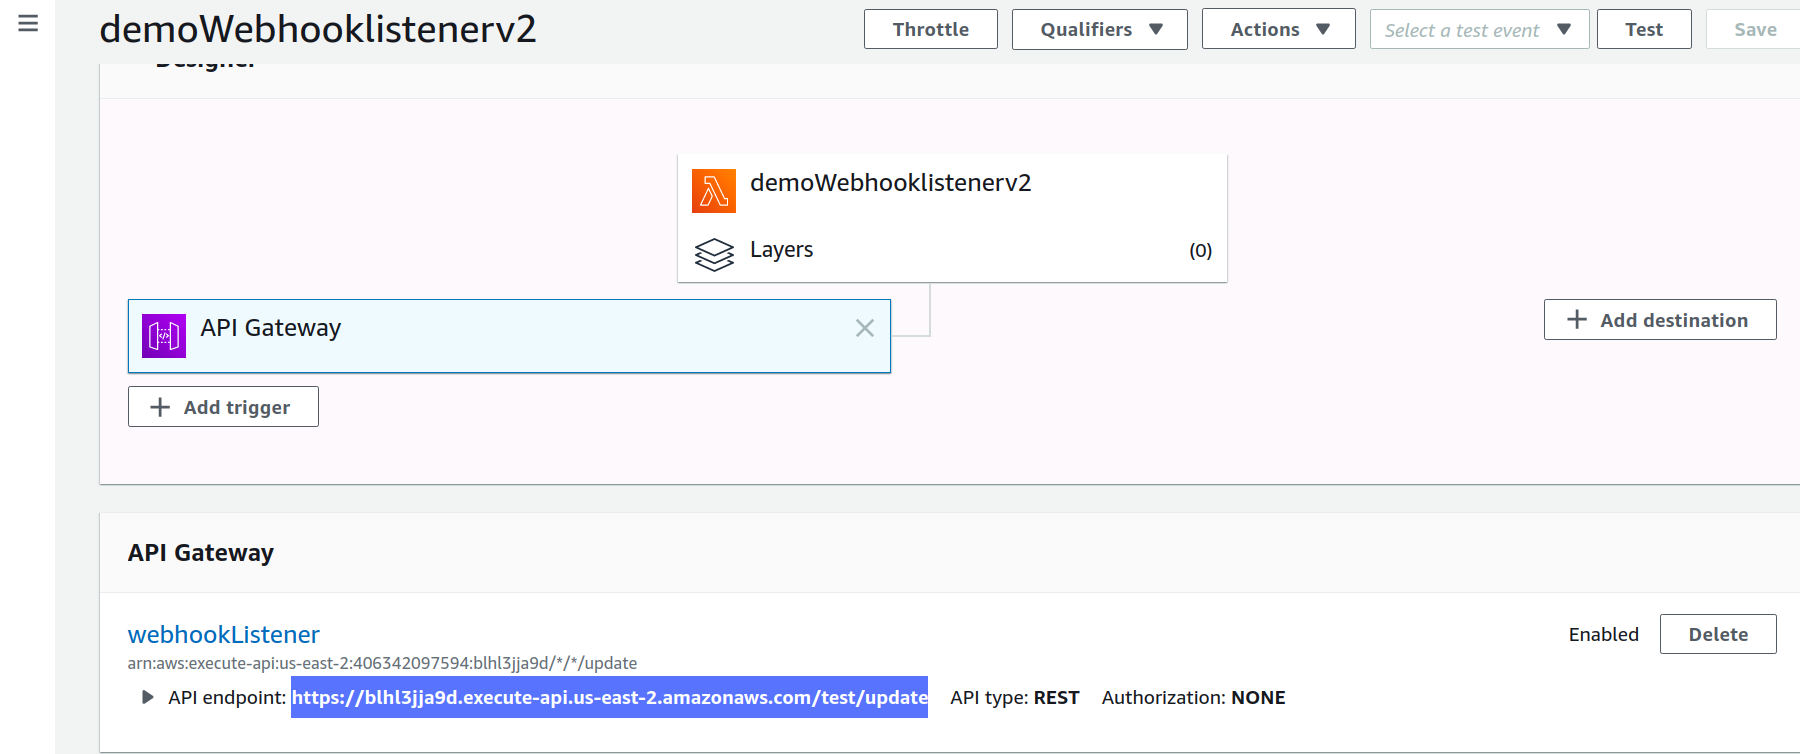Click the plus icon in Add trigger
Image resolution: width=1800 pixels, height=754 pixels.
160,407
